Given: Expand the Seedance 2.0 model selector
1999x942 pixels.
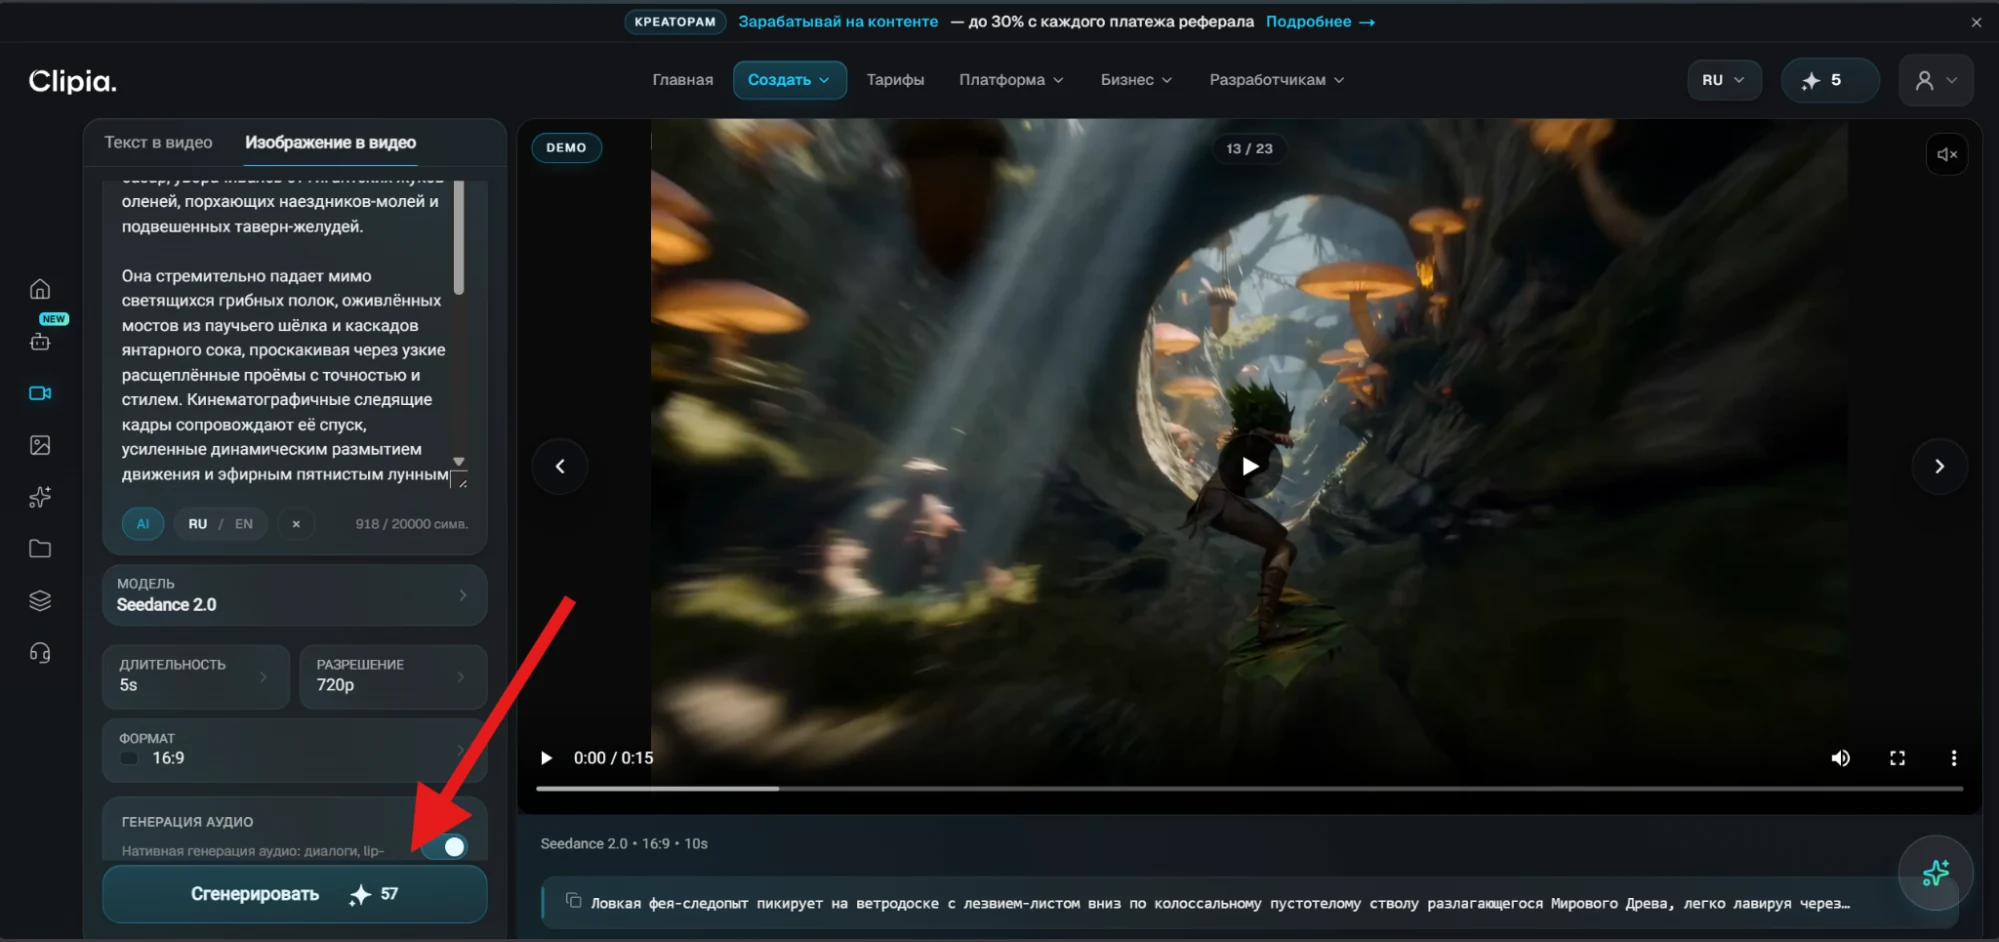Looking at the screenshot, I should tap(294, 595).
